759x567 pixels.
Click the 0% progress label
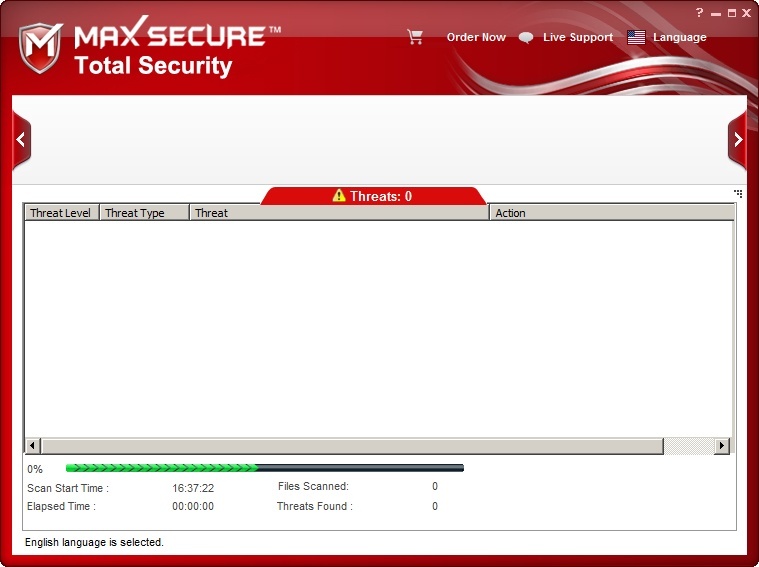click(x=35, y=469)
